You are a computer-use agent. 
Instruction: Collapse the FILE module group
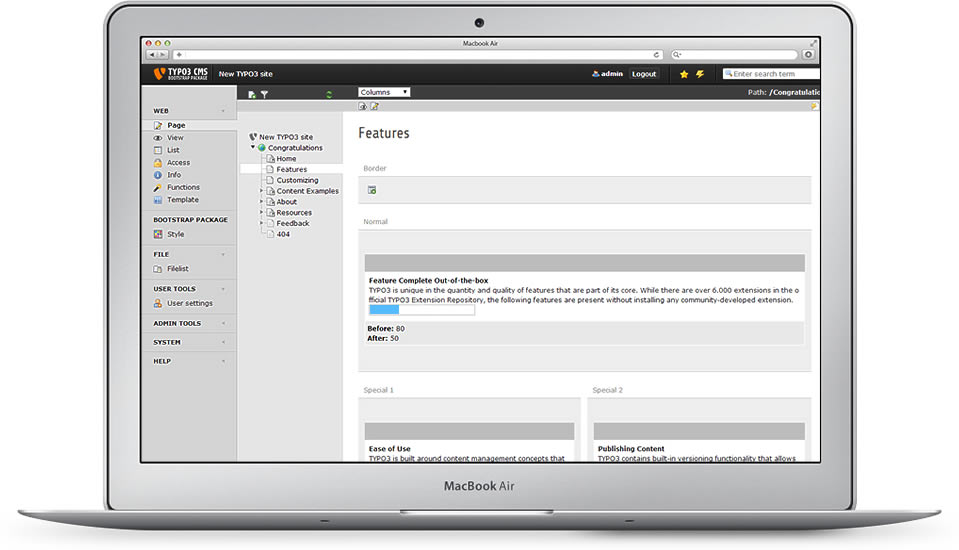point(223,255)
